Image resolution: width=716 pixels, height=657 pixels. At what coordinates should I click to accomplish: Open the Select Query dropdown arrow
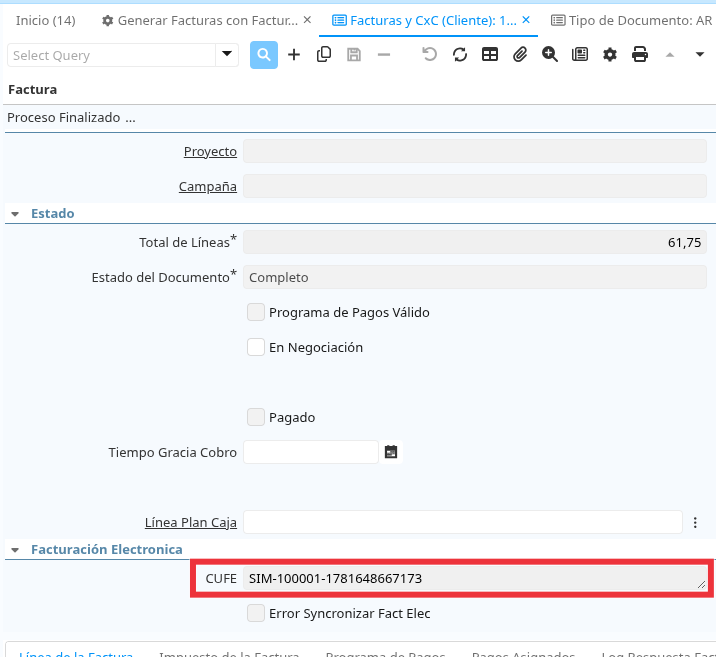point(227,55)
